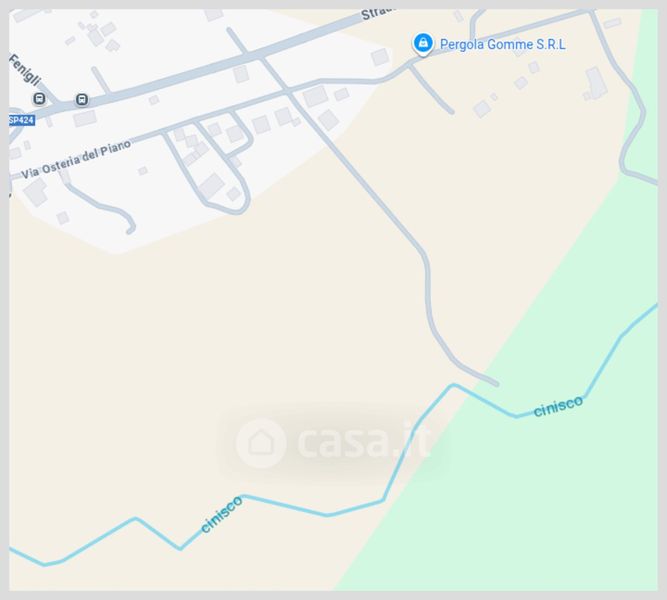667x600 pixels.
Task: Click the Pergola Gomme shopping pin icon
Action: [x=423, y=43]
